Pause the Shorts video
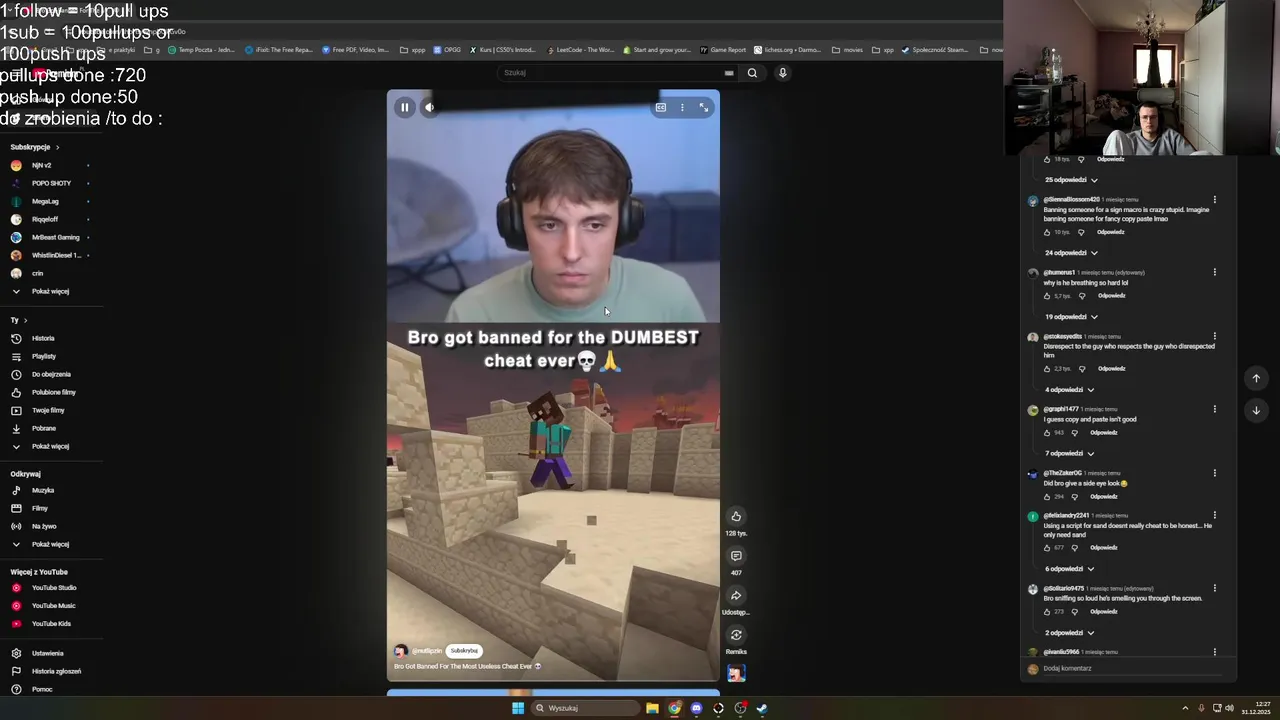 [405, 107]
